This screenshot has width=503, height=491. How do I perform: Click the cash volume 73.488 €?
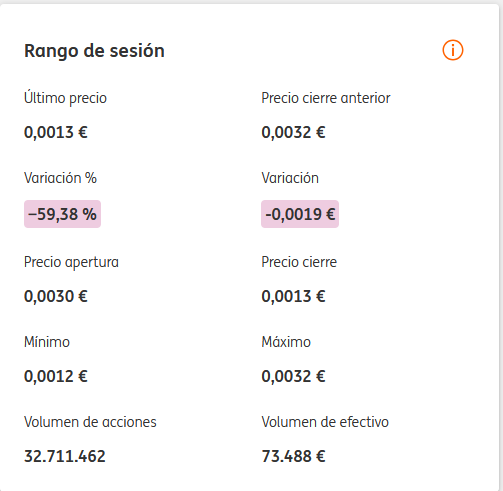[x=293, y=456]
